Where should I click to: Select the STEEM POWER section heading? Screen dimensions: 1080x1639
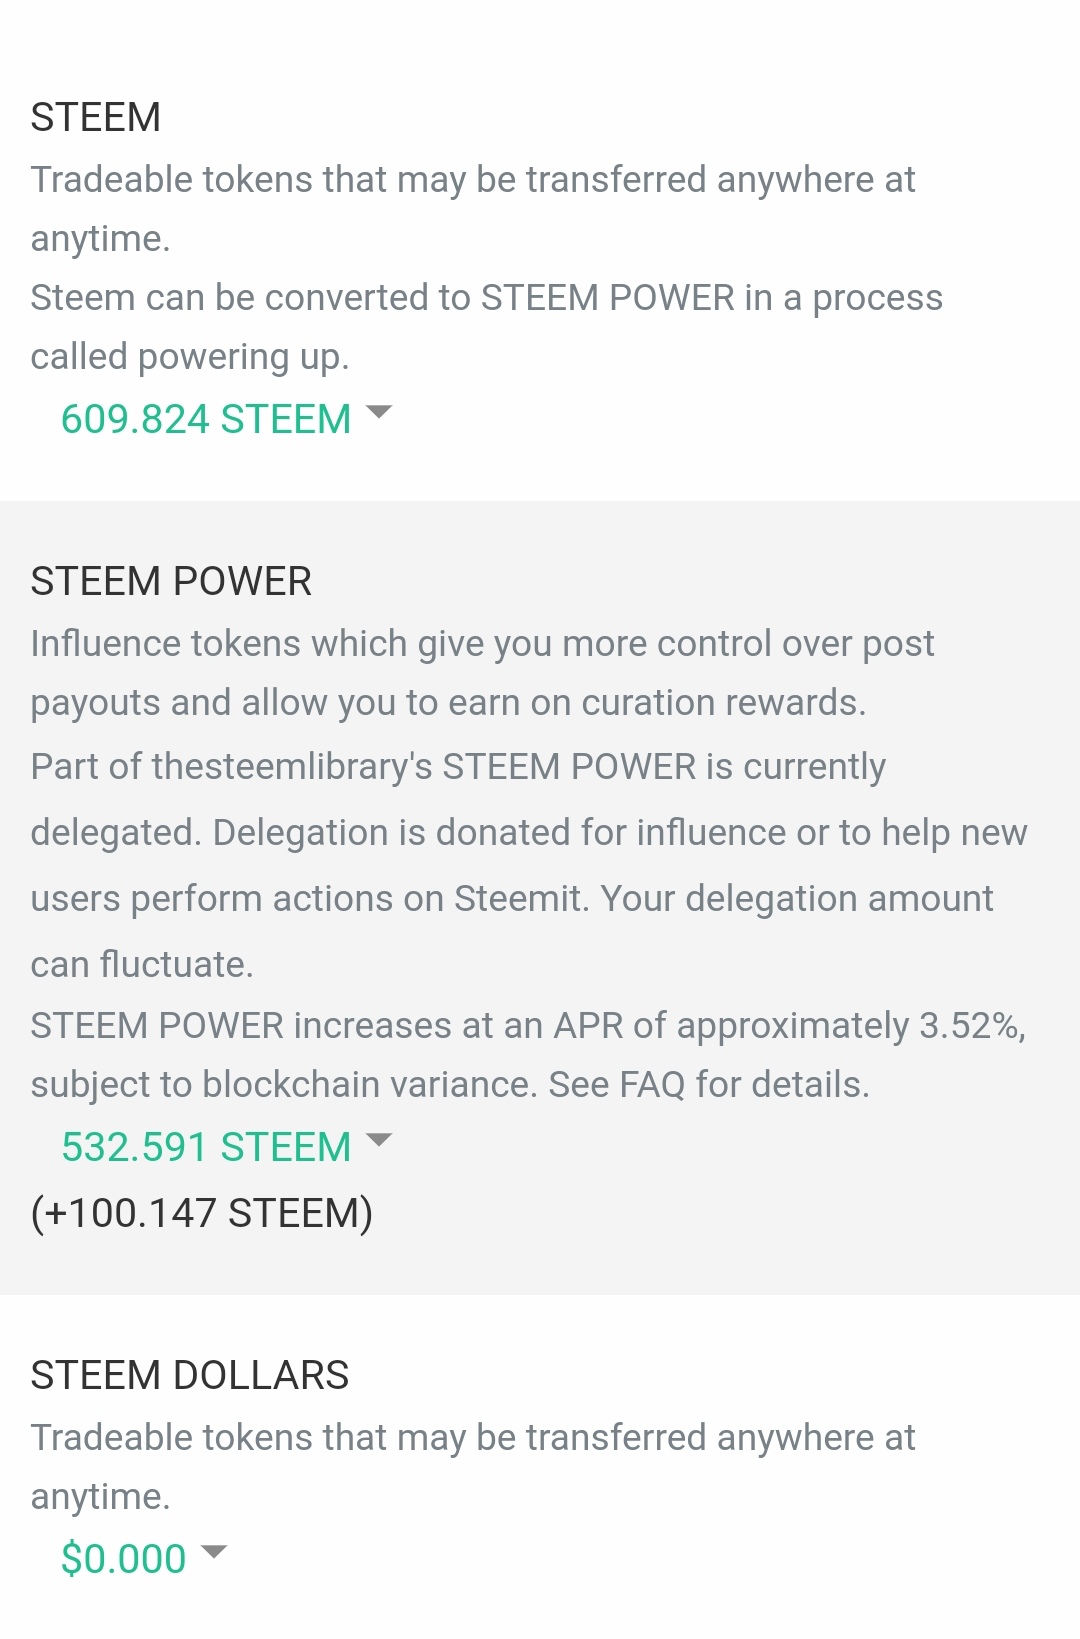(x=171, y=582)
